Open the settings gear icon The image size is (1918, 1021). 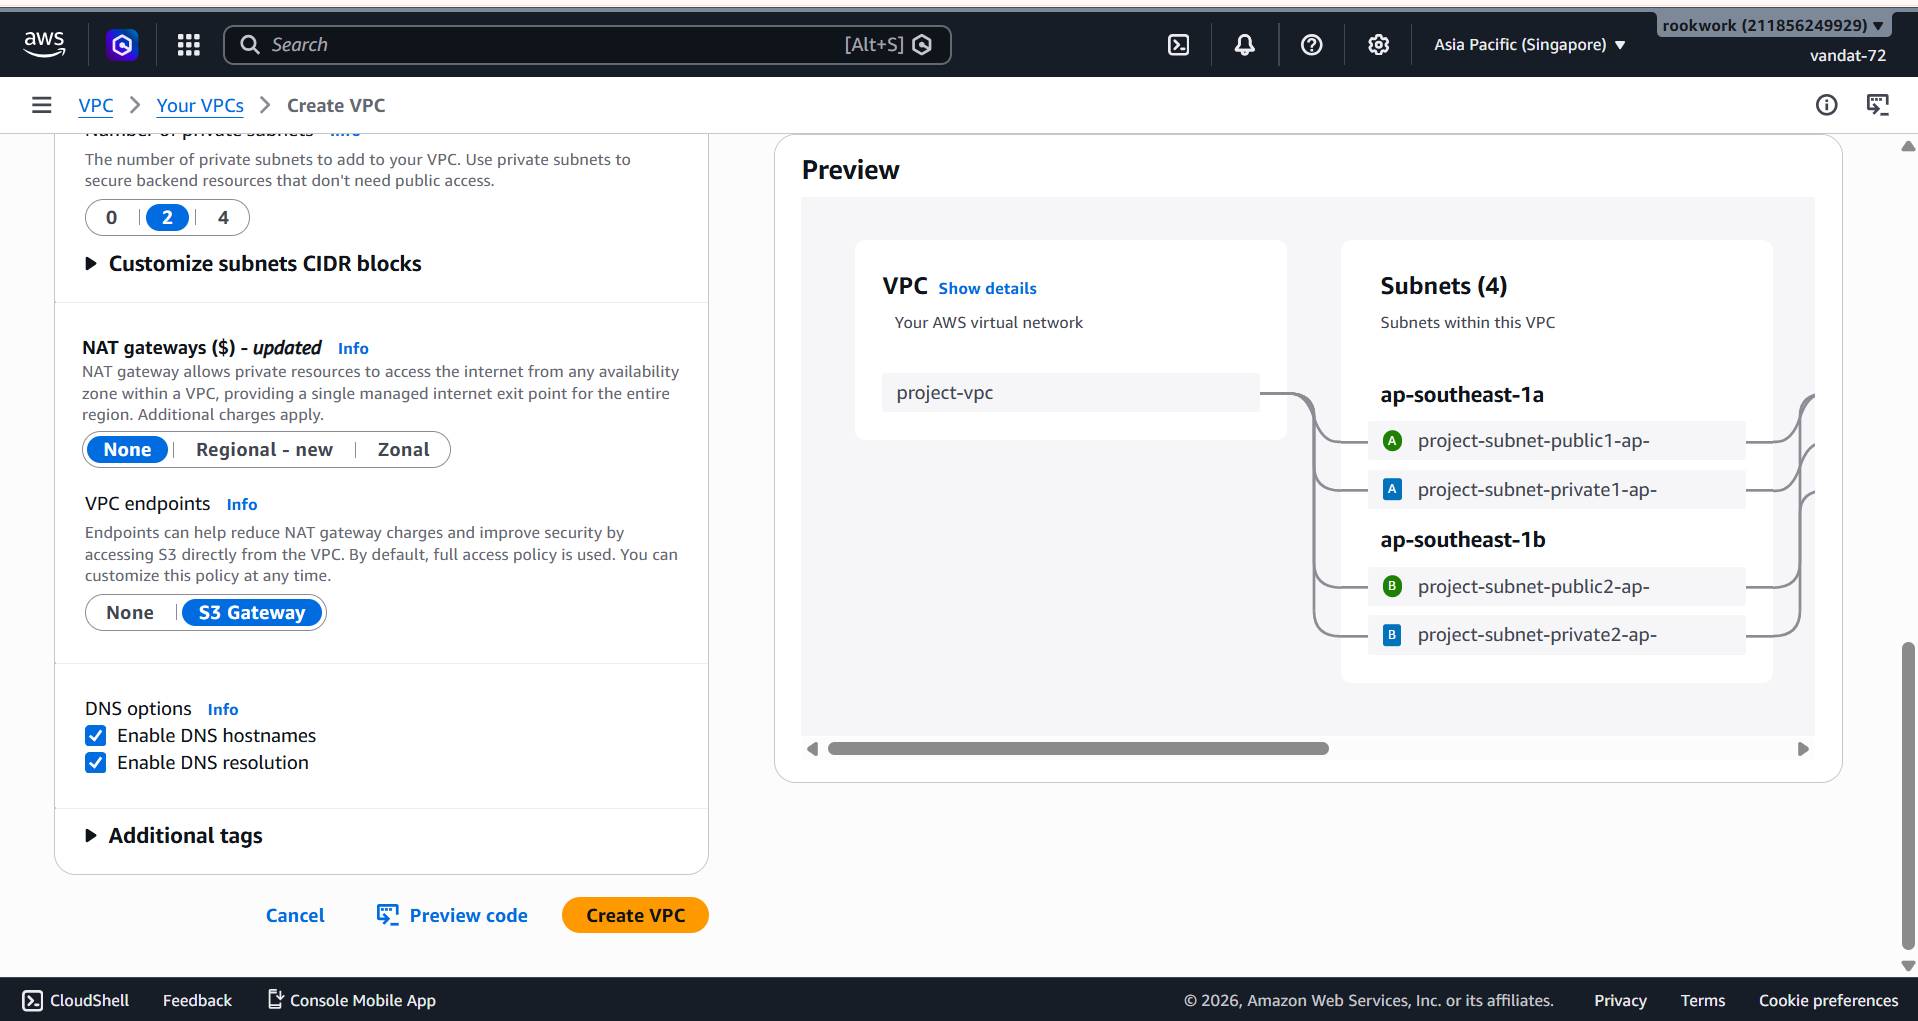tap(1379, 44)
